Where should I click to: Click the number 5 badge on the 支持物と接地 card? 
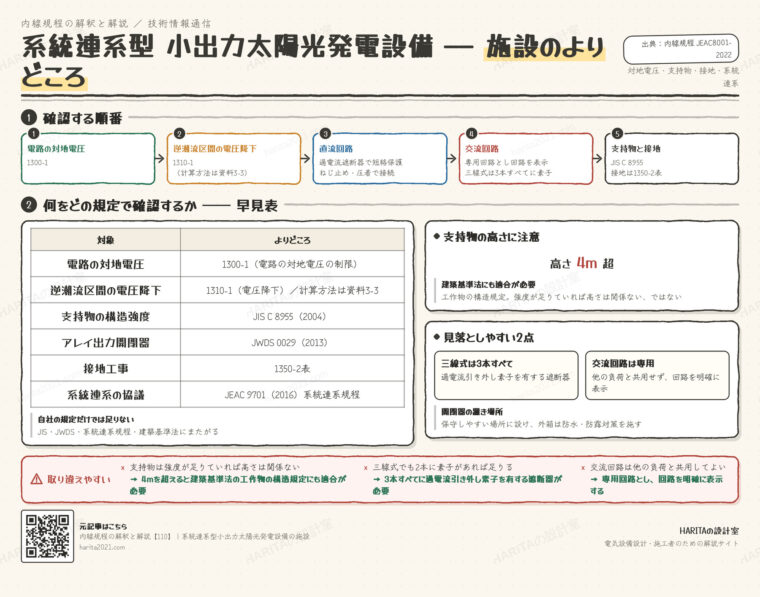coord(617,133)
